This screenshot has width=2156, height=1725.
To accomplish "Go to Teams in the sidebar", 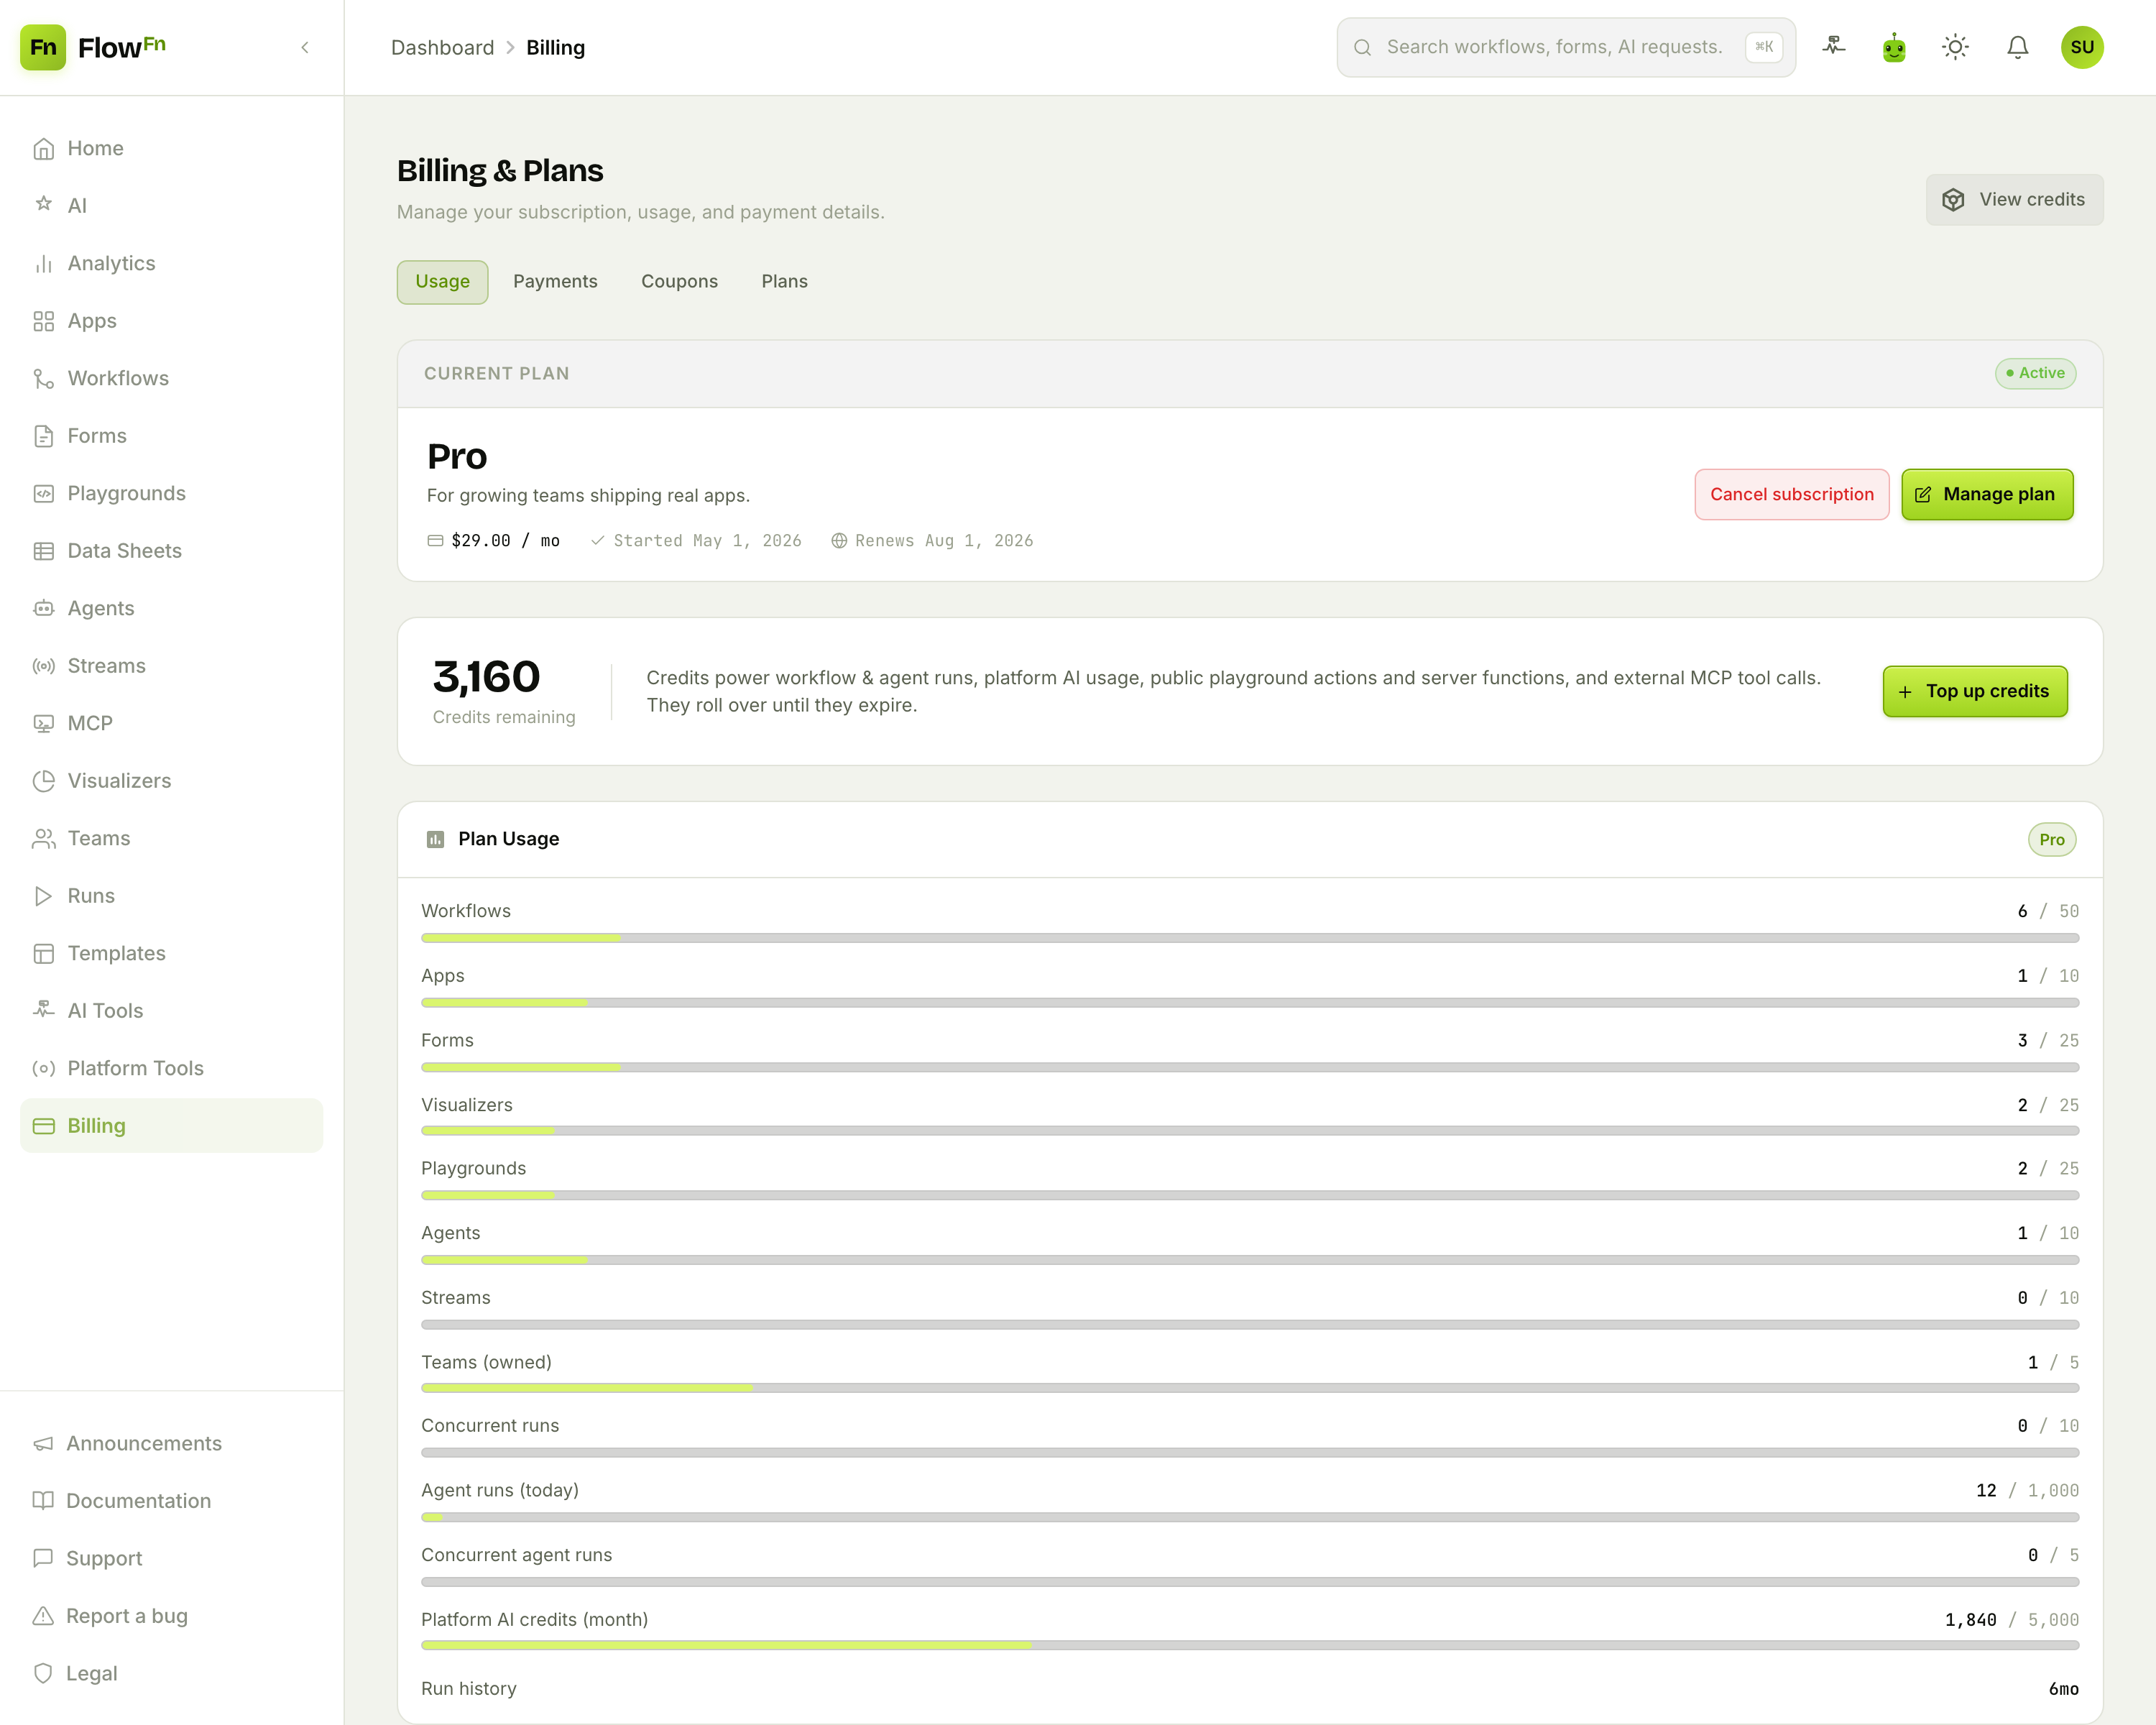I will tap(171, 838).
